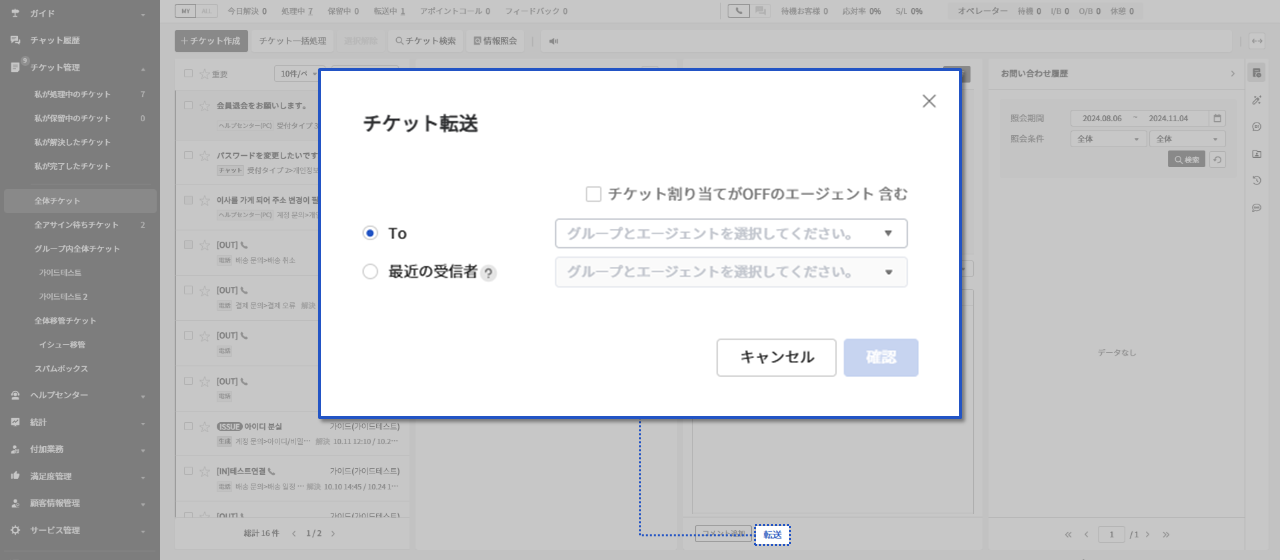Image resolution: width=1280 pixels, height=560 pixels.
Task: Click the チケット作成 button
Action: (211, 41)
